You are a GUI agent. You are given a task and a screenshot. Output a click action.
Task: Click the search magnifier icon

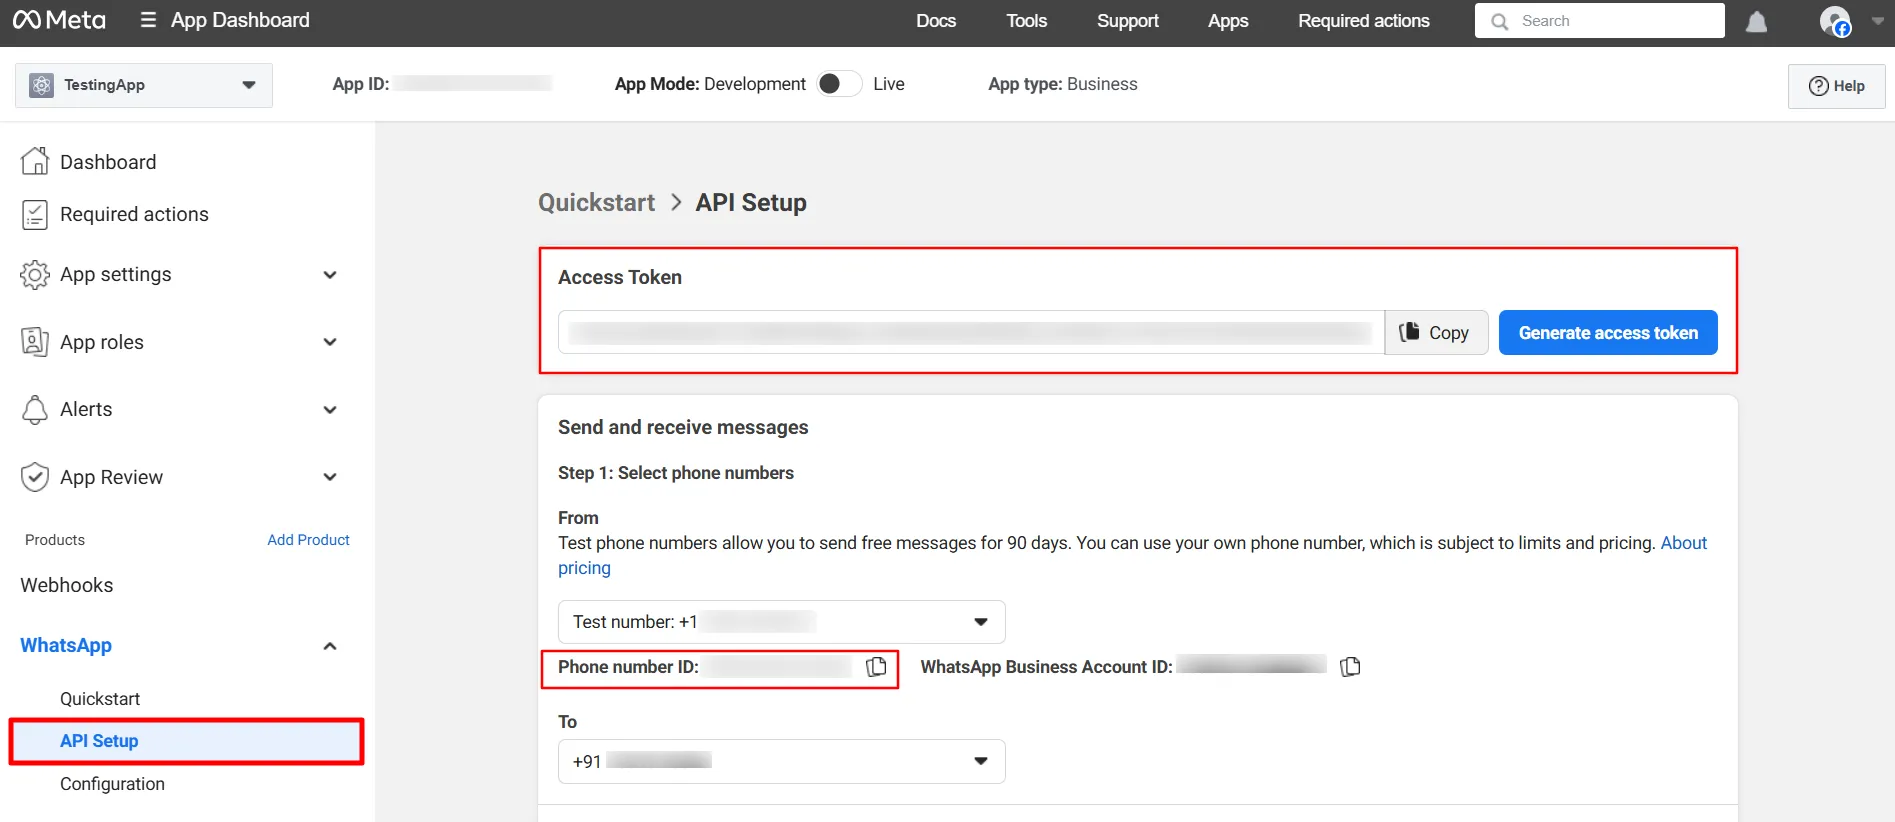pyautogui.click(x=1499, y=21)
